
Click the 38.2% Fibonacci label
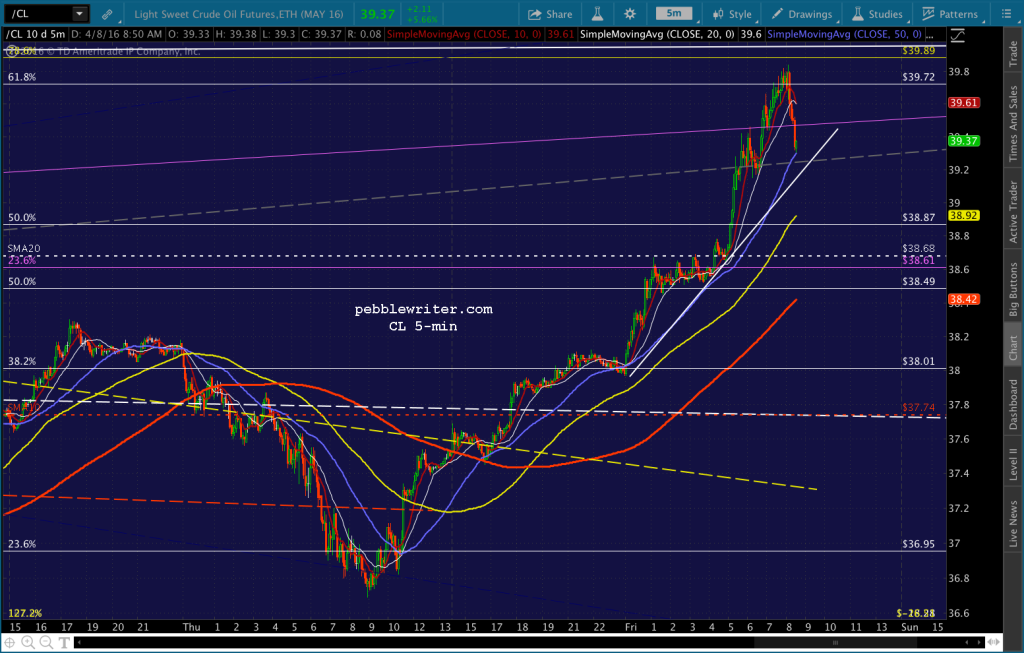[x=22, y=361]
